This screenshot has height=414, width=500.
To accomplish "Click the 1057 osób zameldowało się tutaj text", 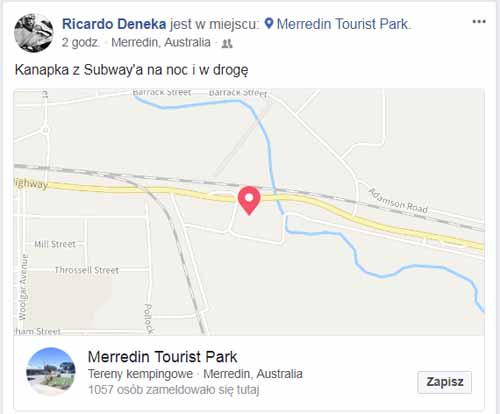I will pos(174,389).
